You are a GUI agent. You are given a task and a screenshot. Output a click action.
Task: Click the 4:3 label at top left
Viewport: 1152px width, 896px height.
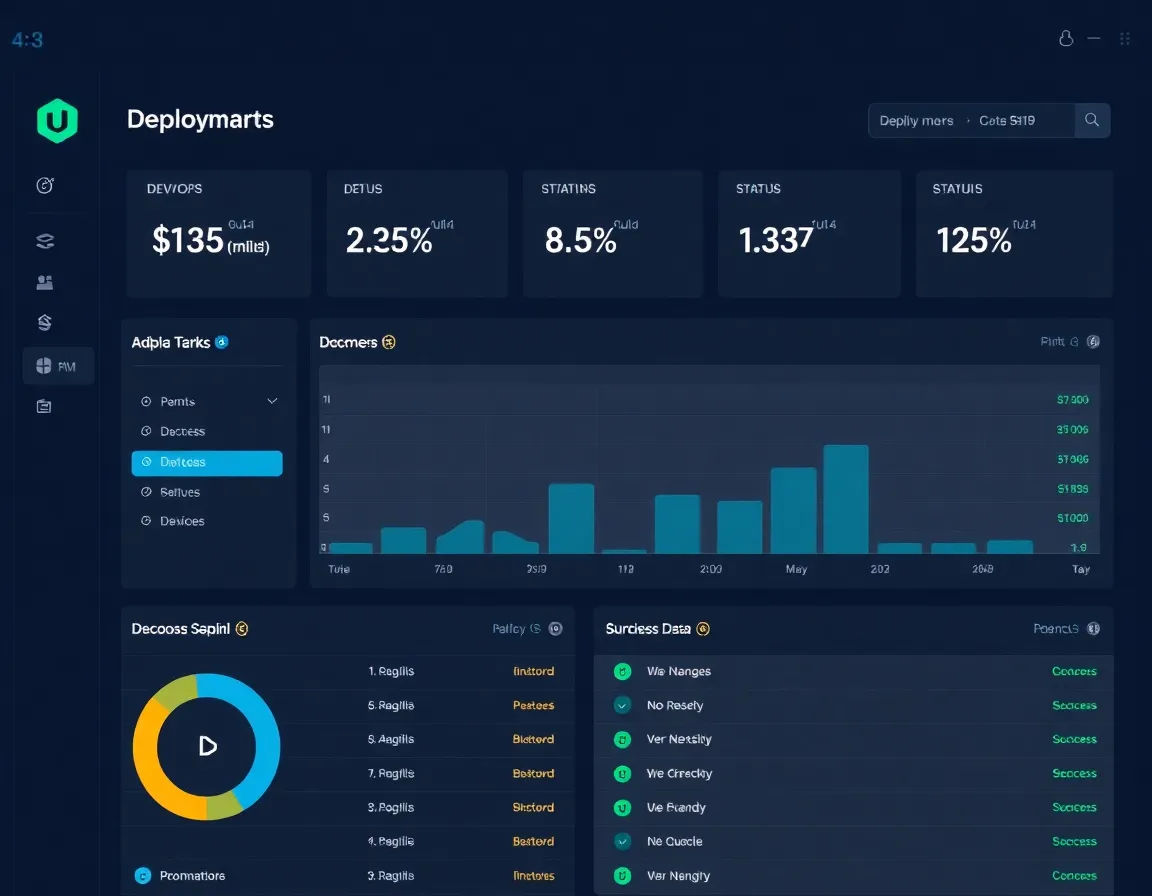pos(27,40)
